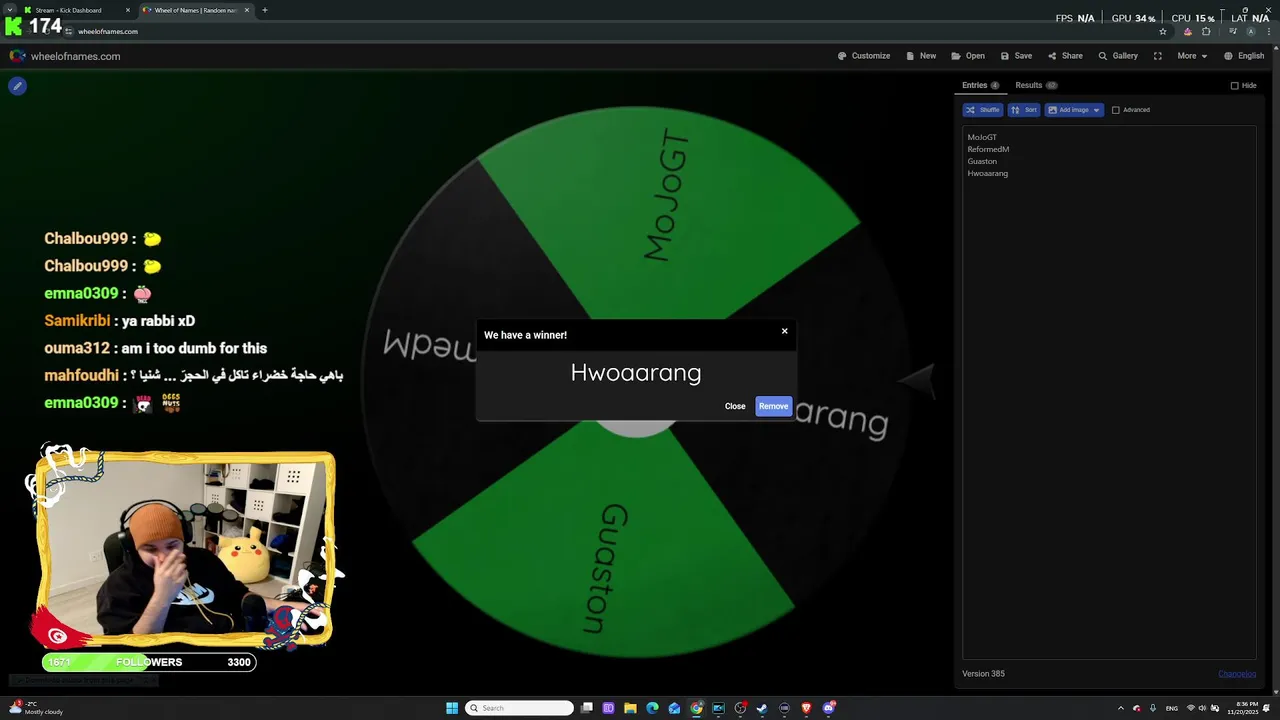The image size is (1280, 720).
Task: Open the volume speaker tray icon
Action: pyautogui.click(x=1203, y=708)
